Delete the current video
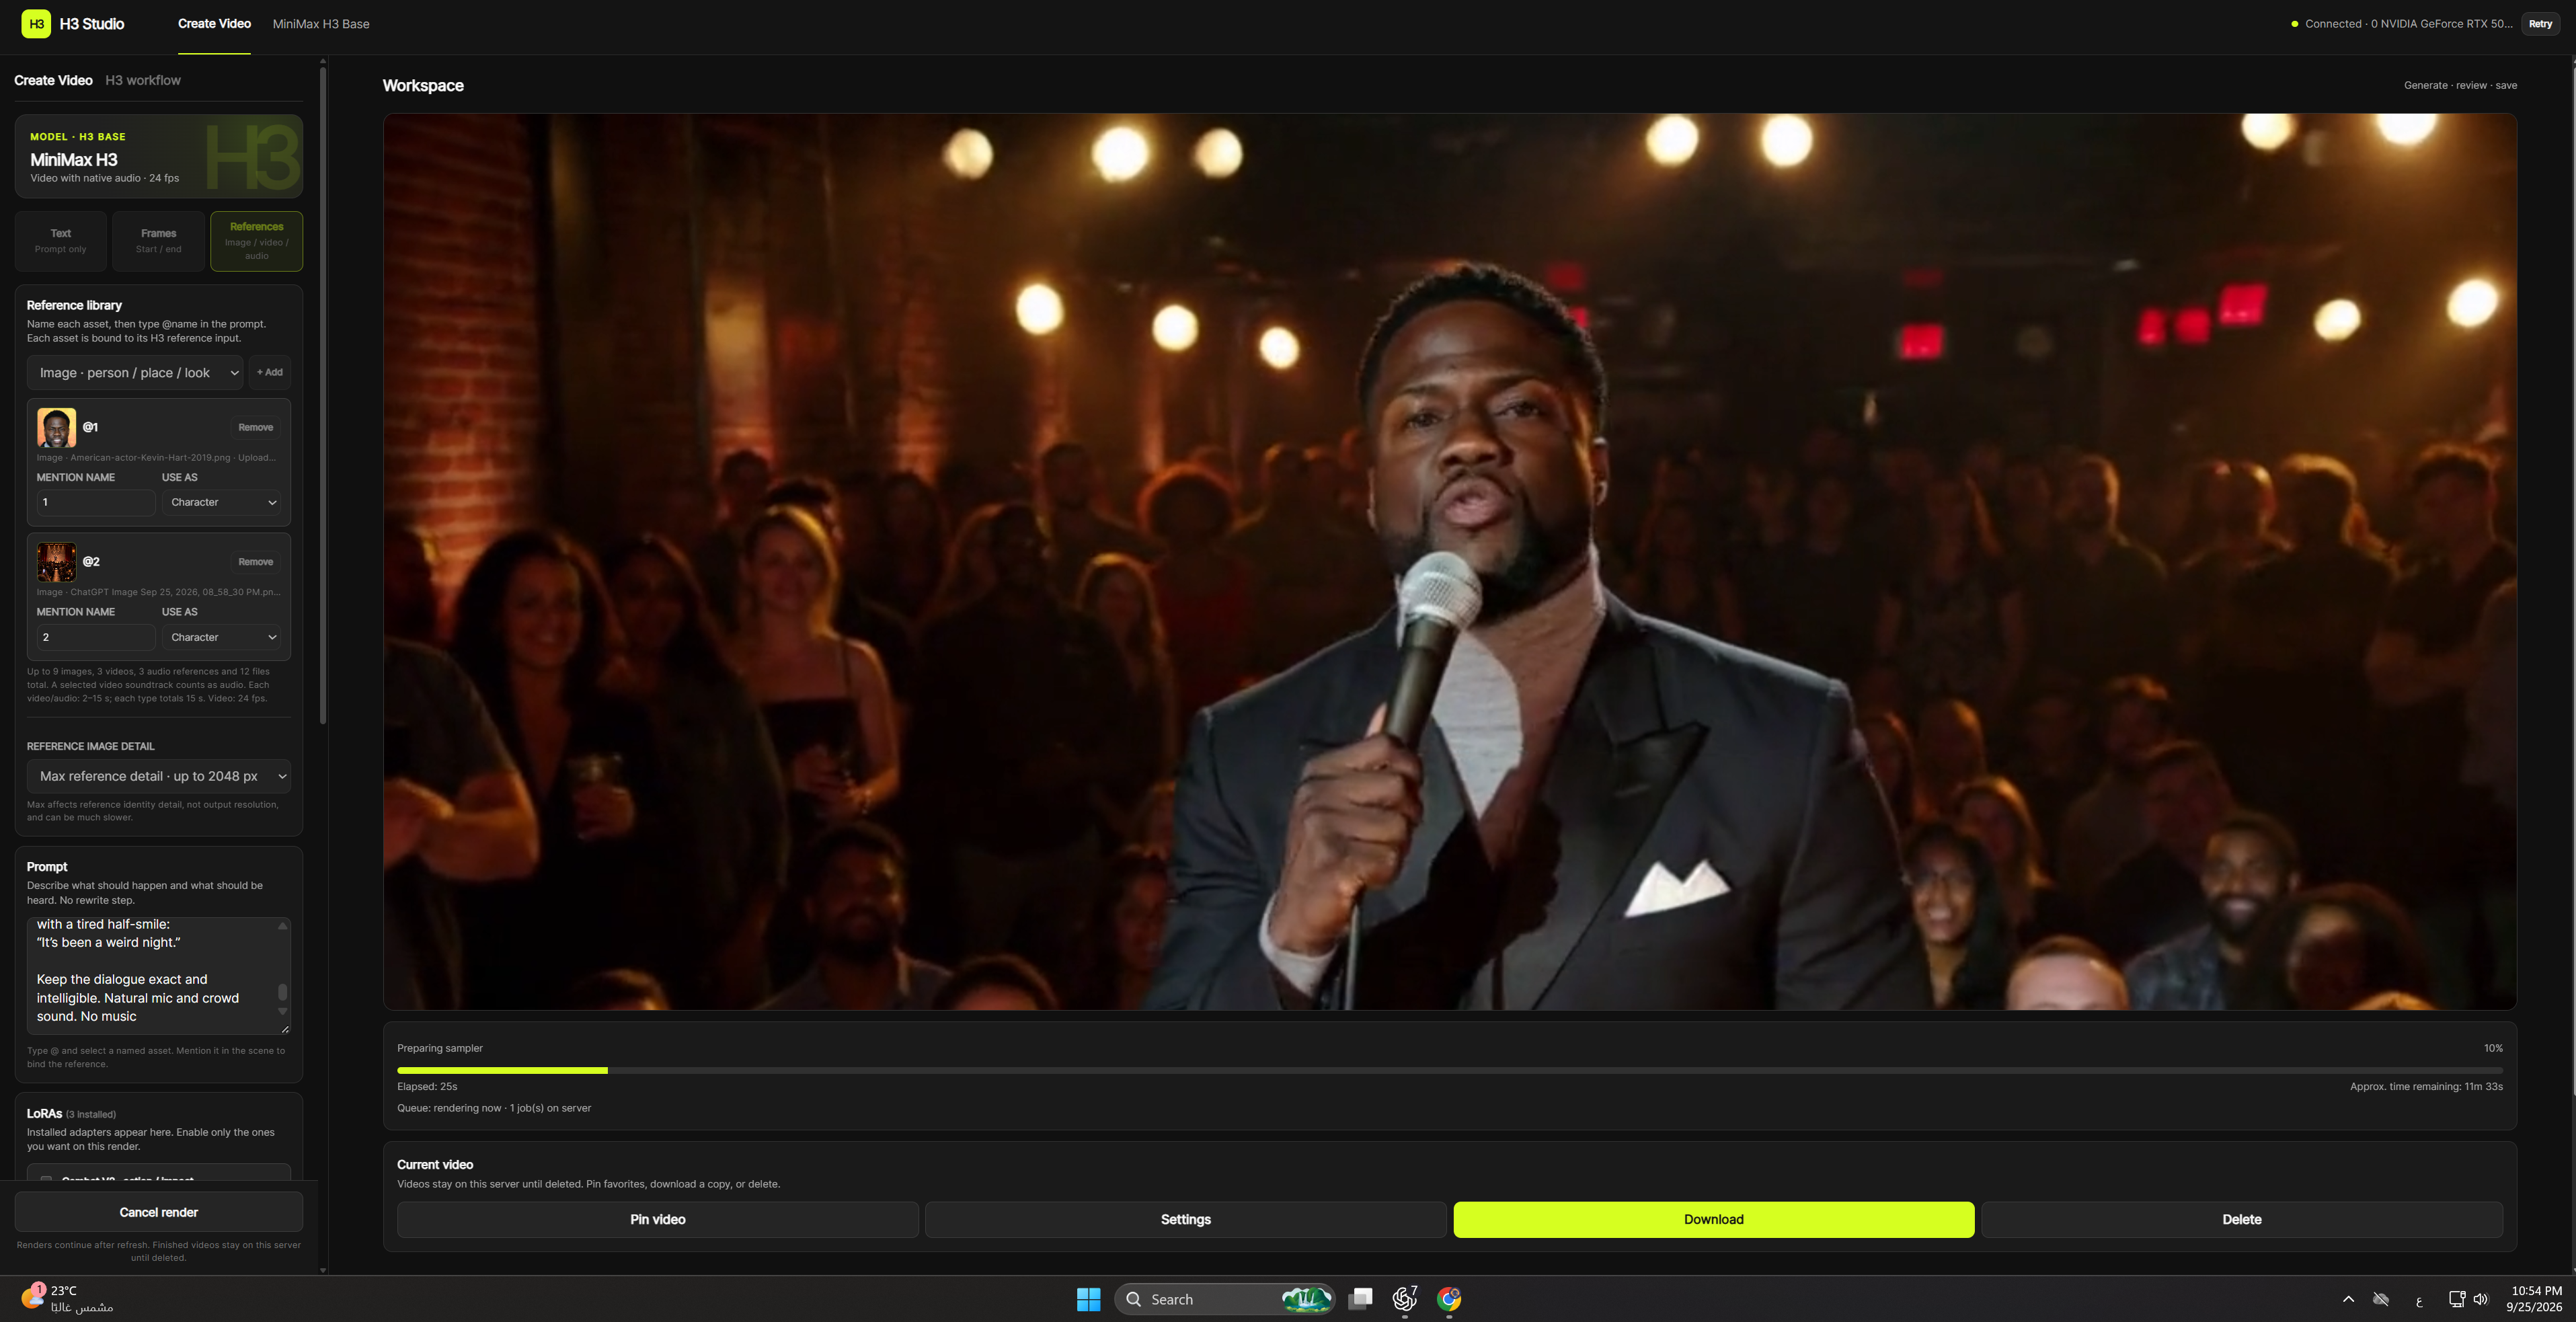 tap(2242, 1220)
